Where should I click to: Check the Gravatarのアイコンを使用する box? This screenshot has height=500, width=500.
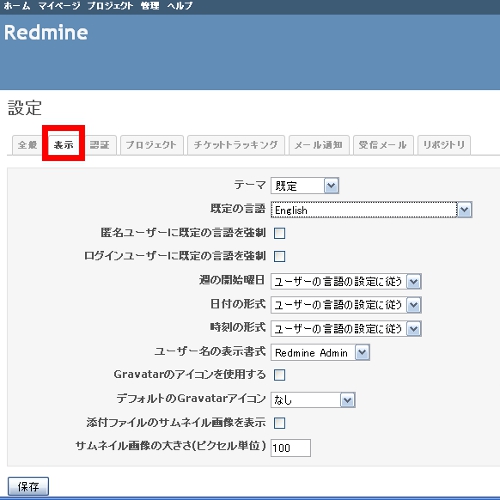(279, 375)
